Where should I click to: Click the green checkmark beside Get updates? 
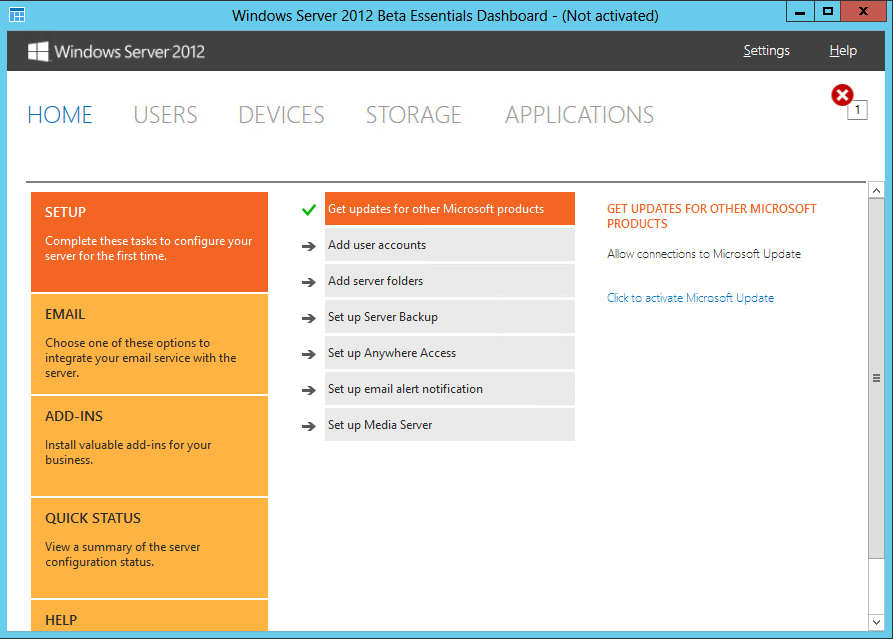coord(309,210)
